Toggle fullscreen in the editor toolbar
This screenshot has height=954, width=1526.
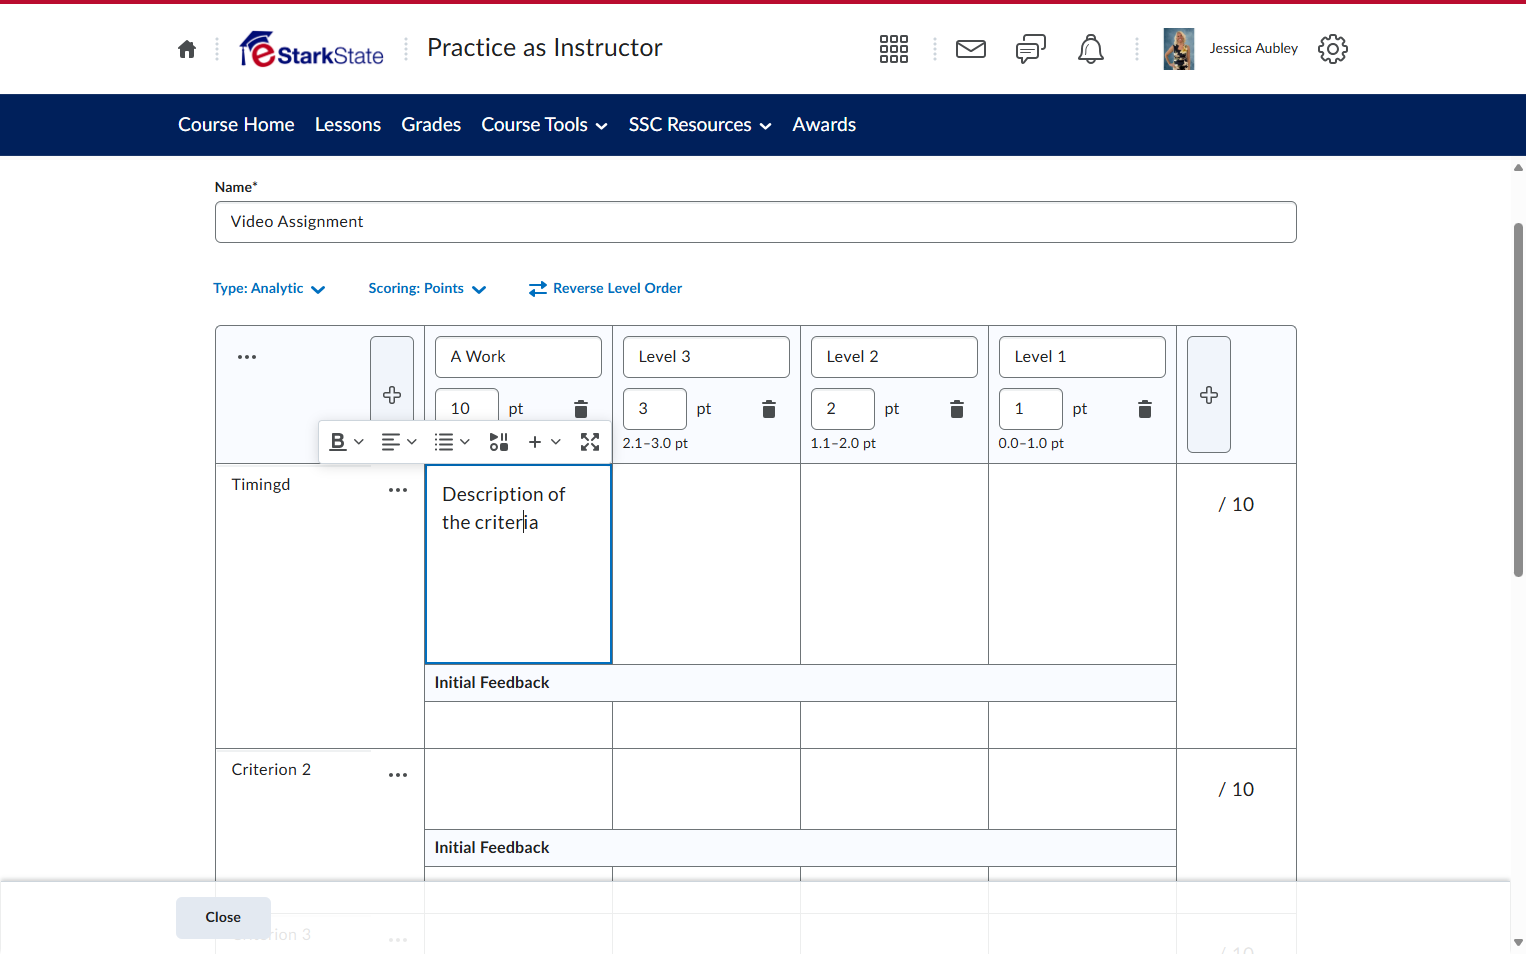pos(590,442)
